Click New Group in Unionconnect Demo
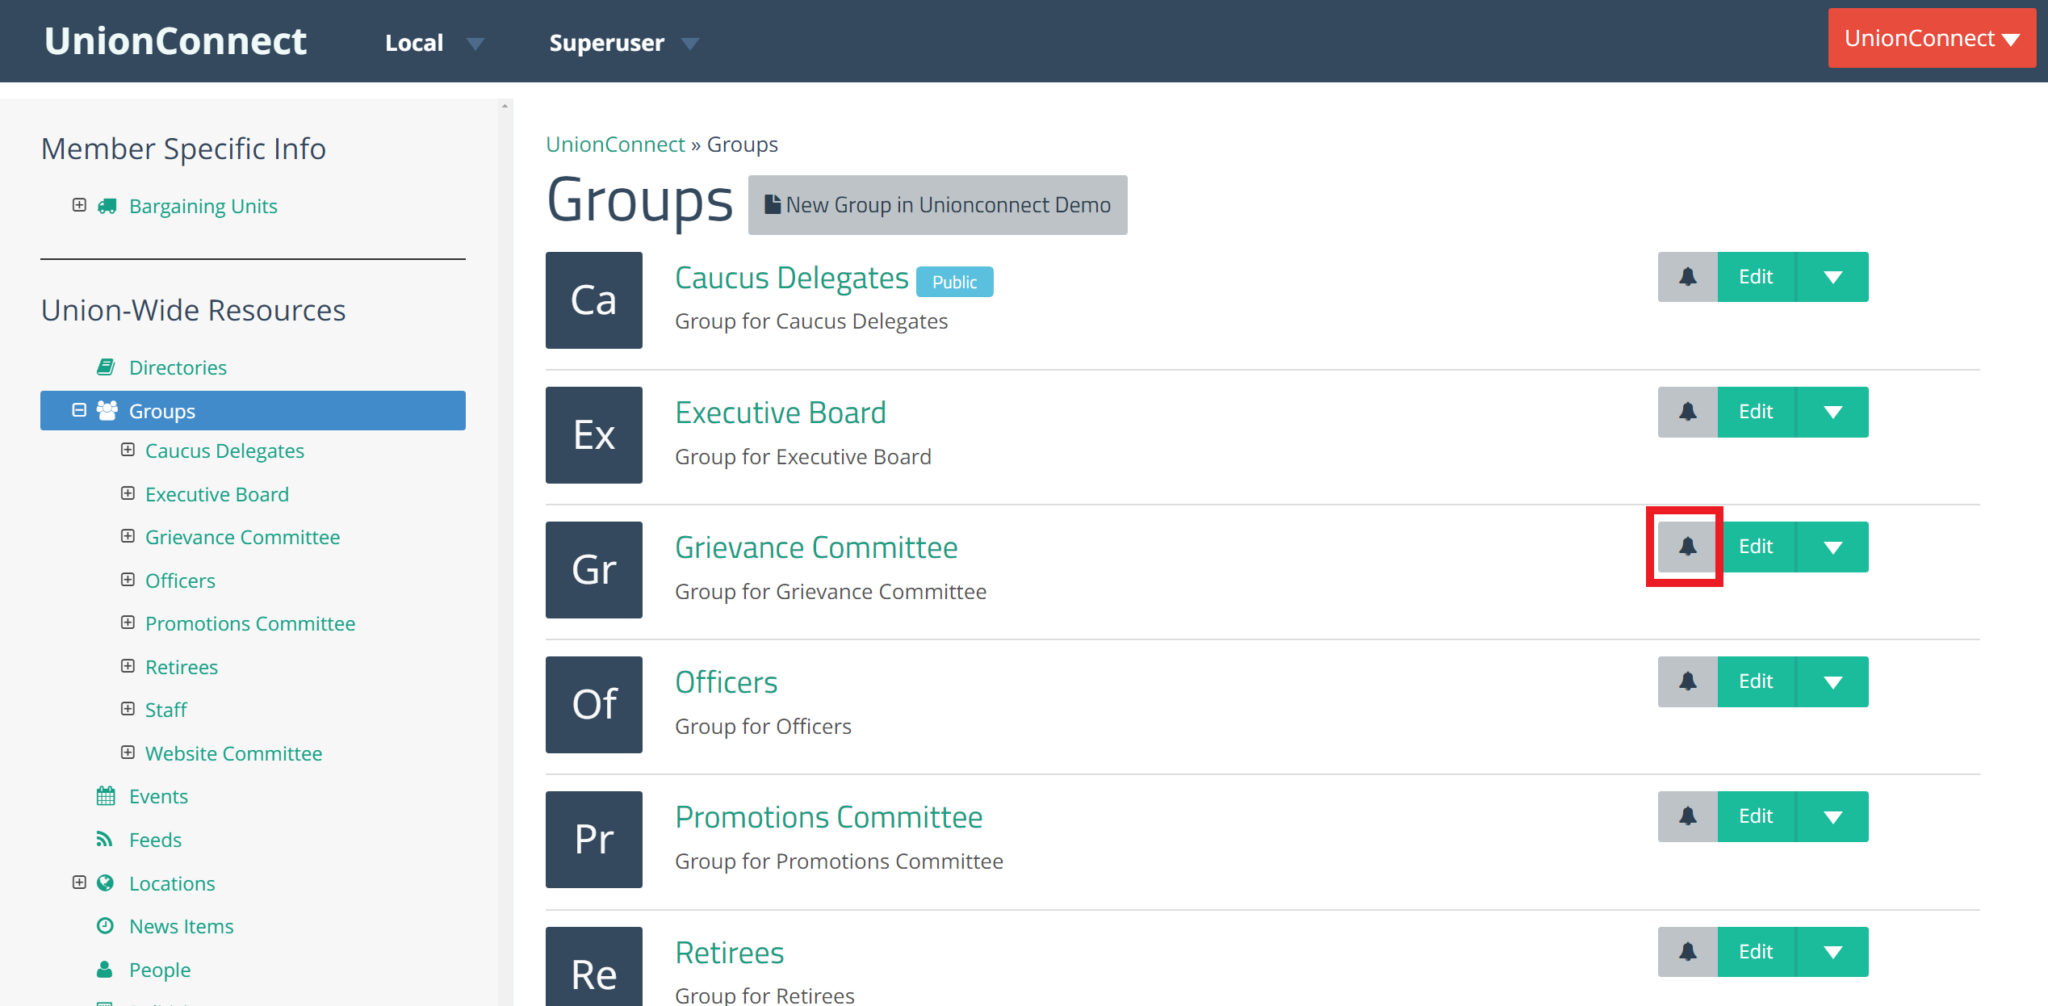The width and height of the screenshot is (2048, 1006). click(937, 204)
